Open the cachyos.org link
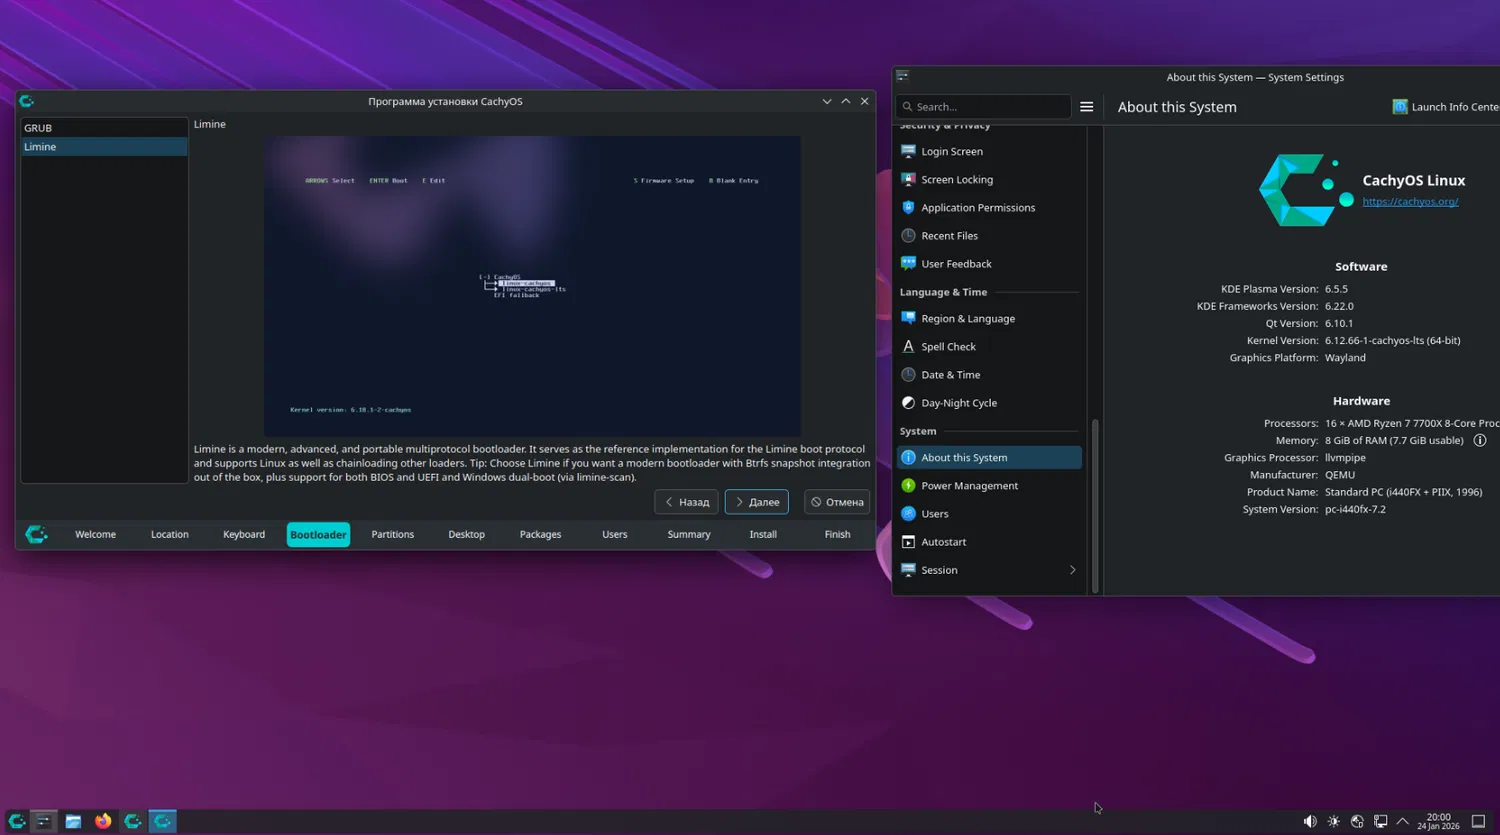1500x835 pixels. (x=1410, y=202)
